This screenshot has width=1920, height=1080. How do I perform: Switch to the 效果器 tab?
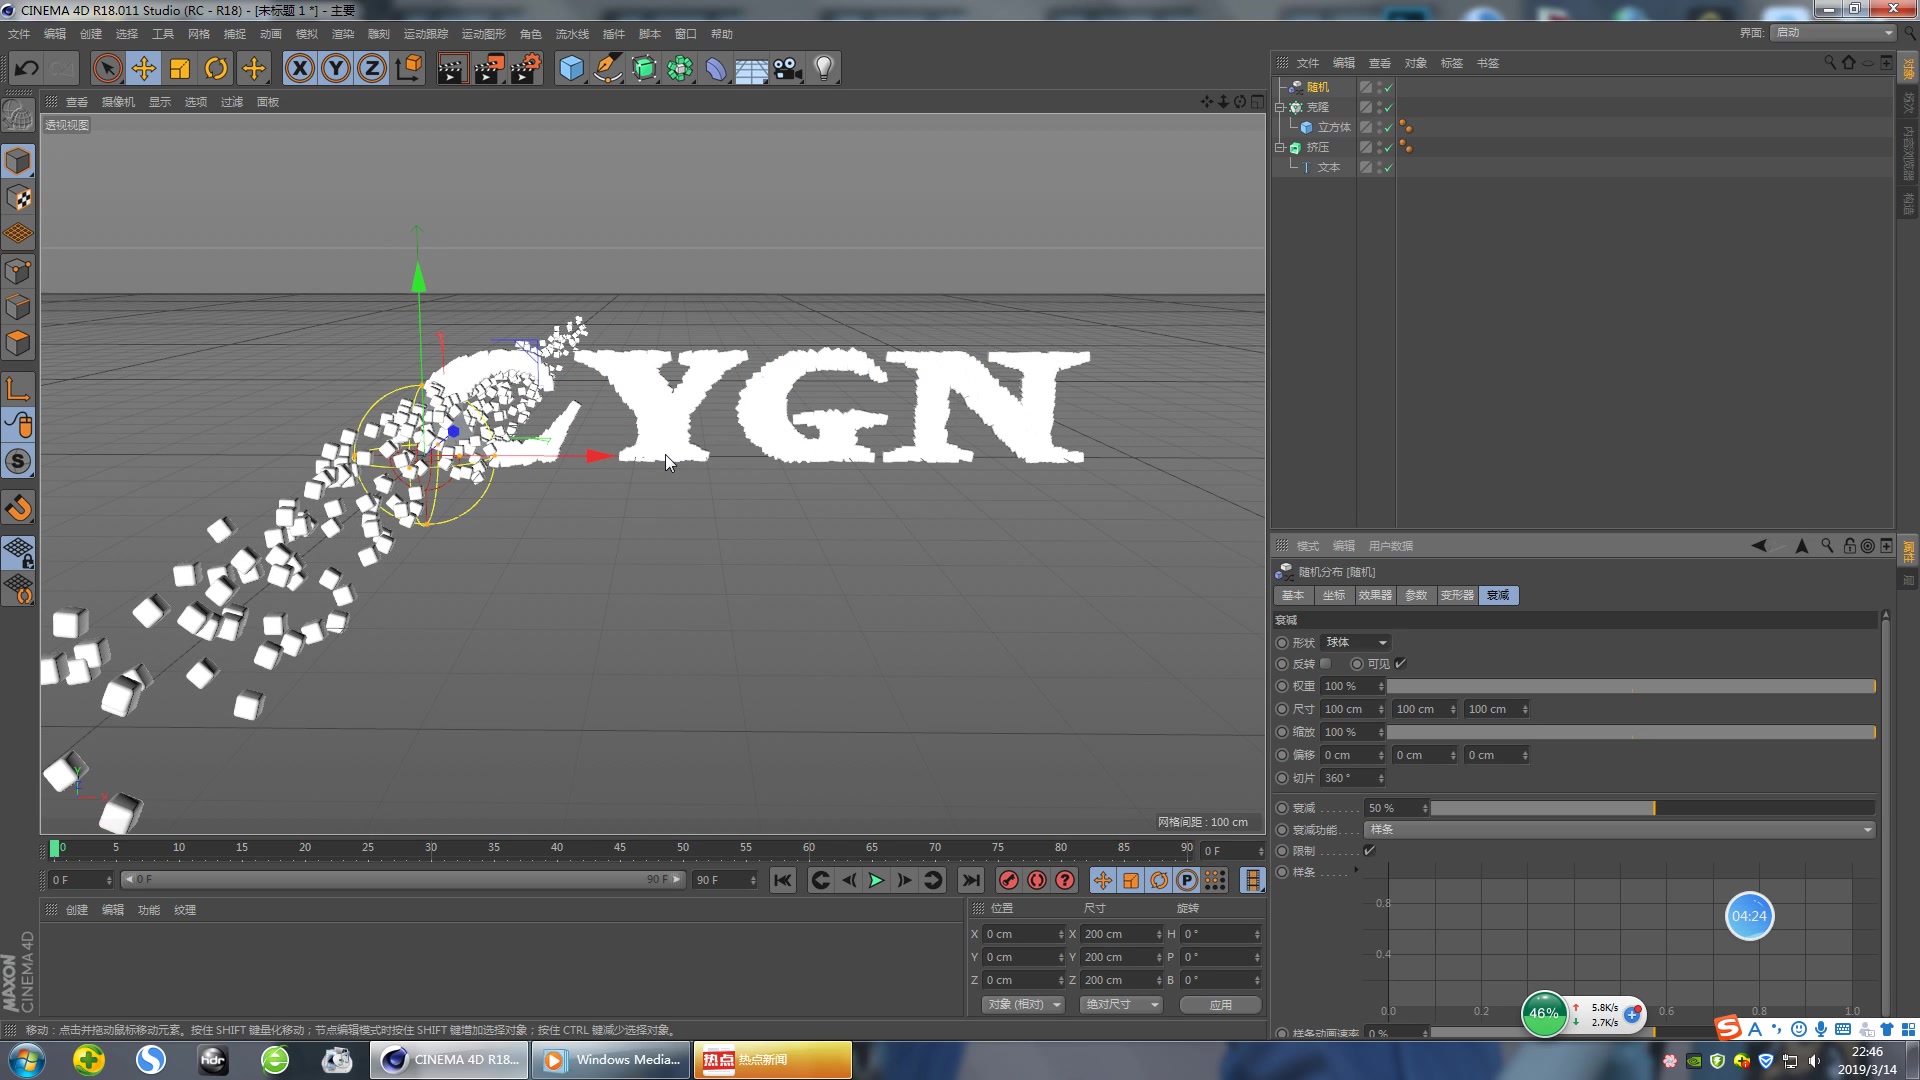point(1374,595)
